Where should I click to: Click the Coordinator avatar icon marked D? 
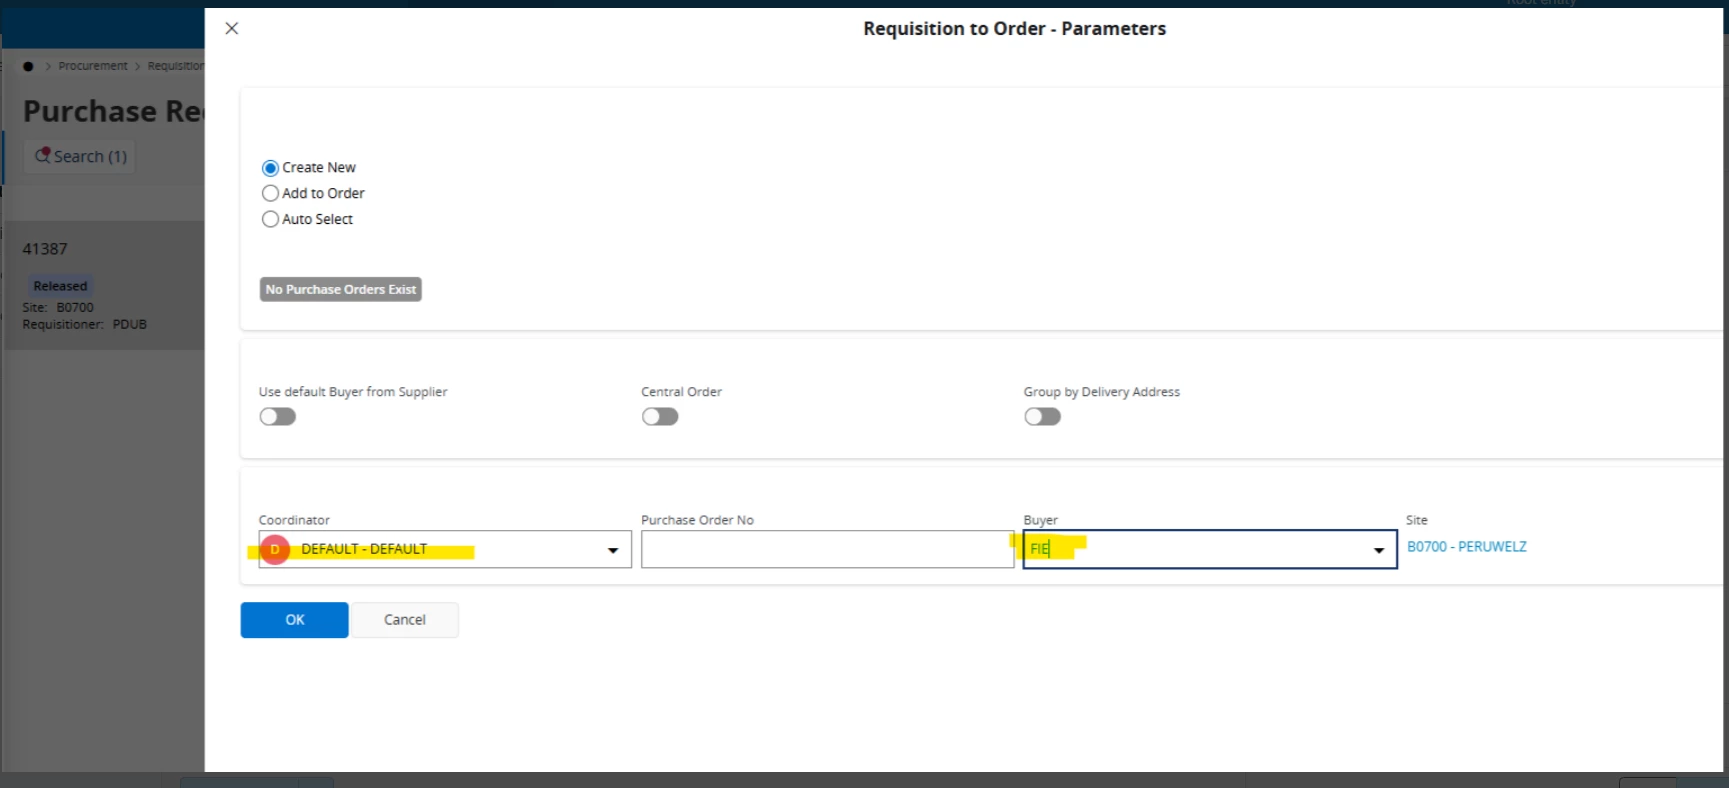(x=275, y=549)
